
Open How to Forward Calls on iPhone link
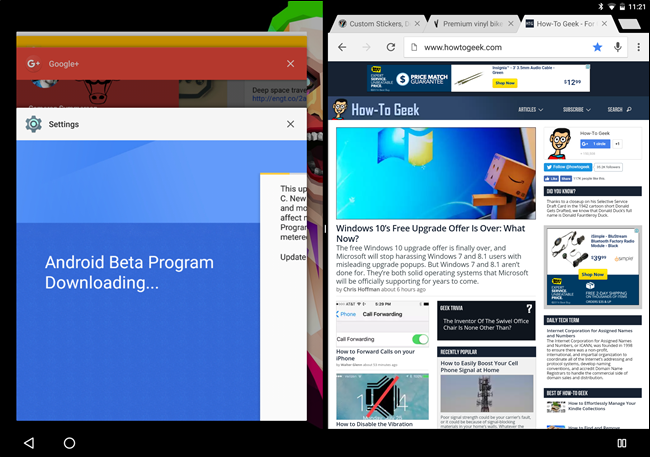click(375, 355)
